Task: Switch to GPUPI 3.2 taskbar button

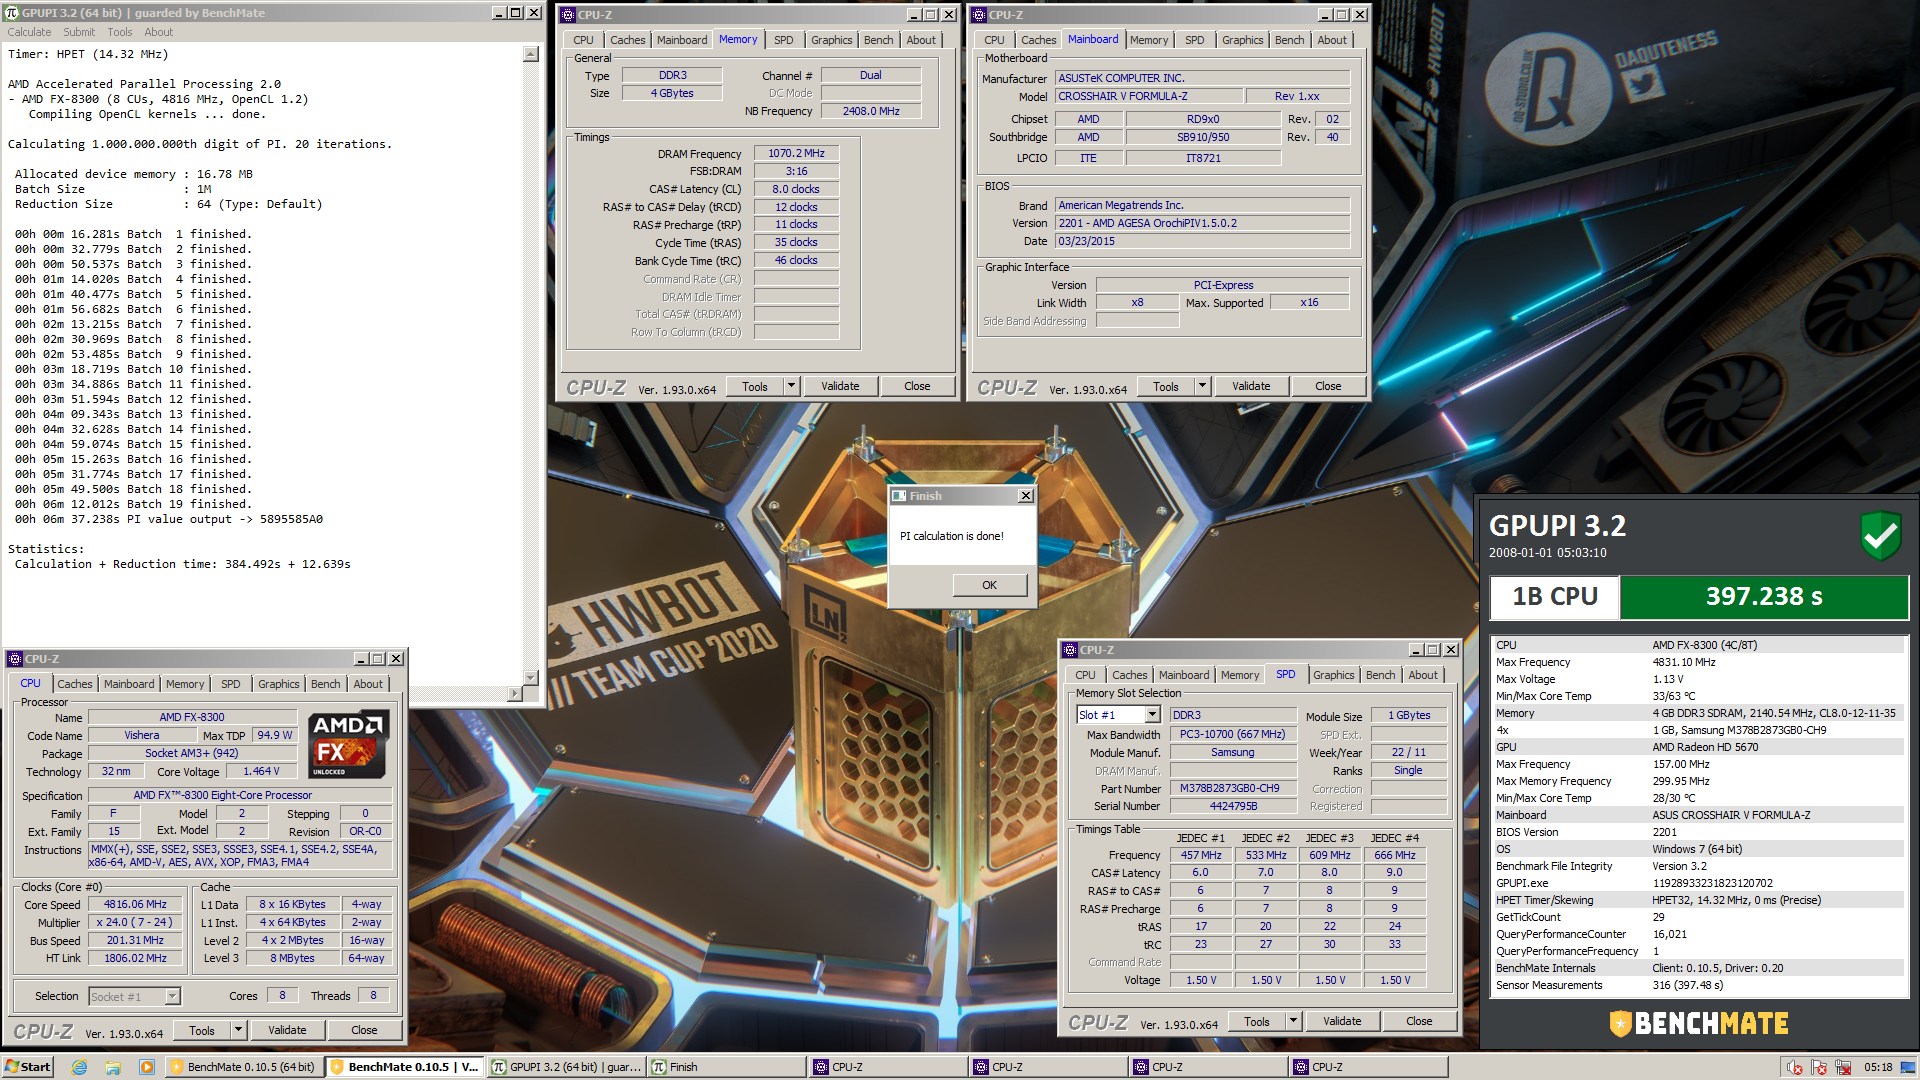Action: point(566,1067)
